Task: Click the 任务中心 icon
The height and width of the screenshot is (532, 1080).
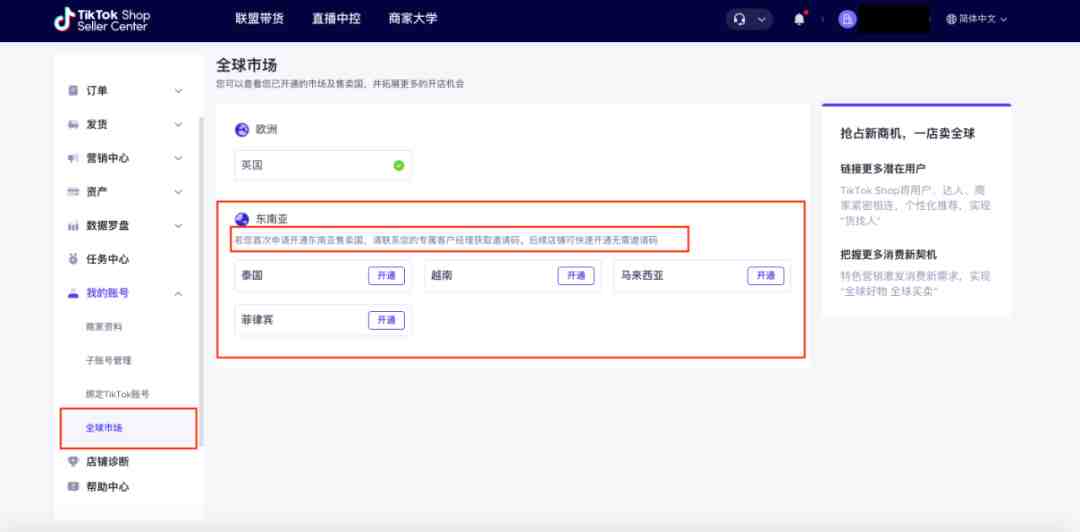Action: (73, 259)
